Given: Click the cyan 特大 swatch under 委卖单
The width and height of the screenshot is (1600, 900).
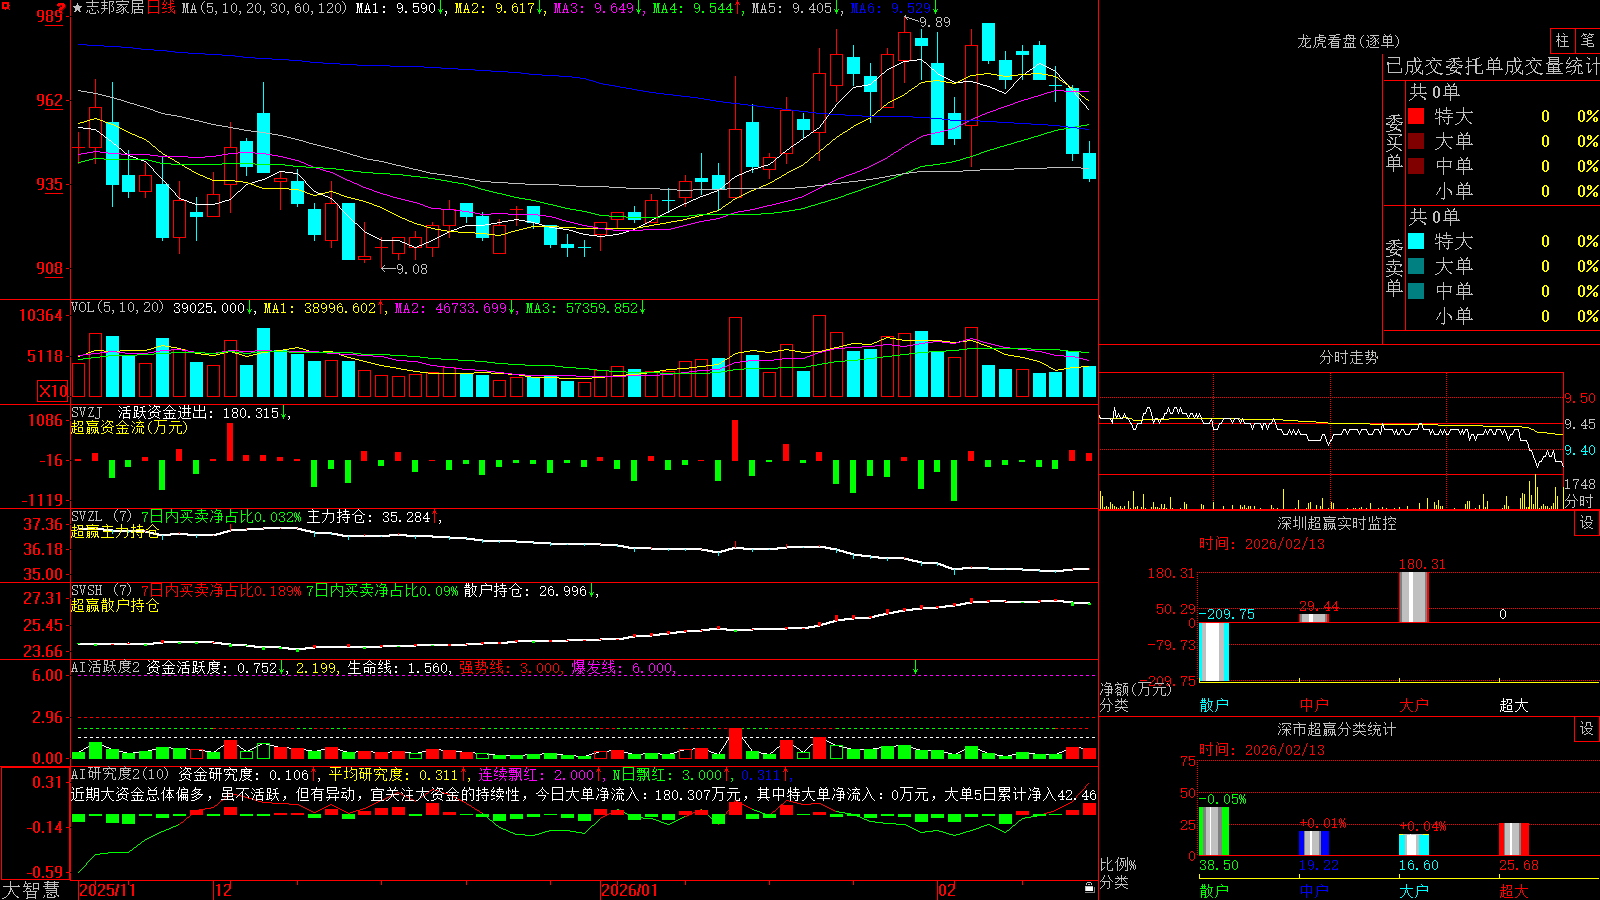Looking at the screenshot, I should tap(1416, 241).
